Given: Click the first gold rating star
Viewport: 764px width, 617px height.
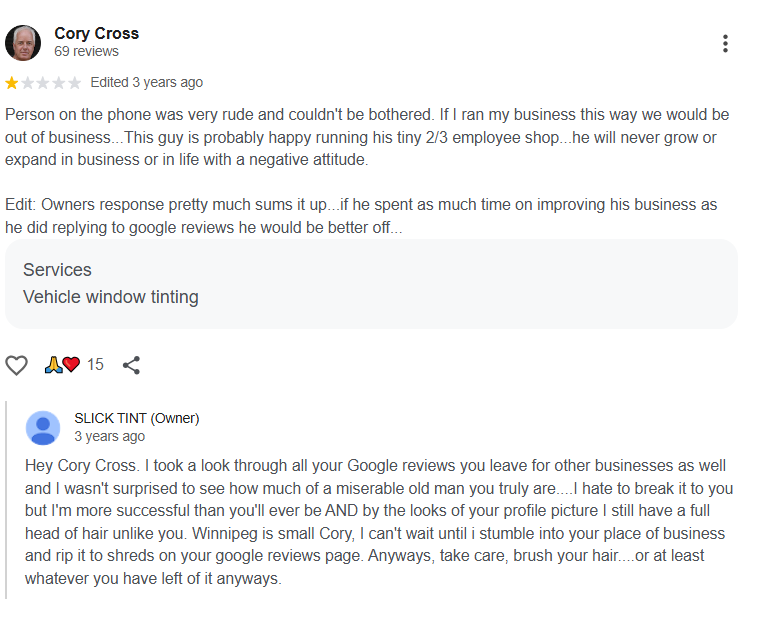Looking at the screenshot, I should pos(11,83).
